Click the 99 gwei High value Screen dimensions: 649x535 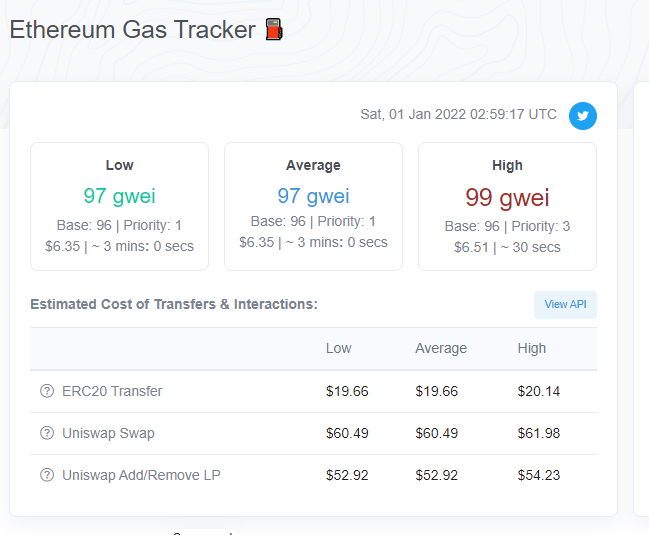click(507, 196)
